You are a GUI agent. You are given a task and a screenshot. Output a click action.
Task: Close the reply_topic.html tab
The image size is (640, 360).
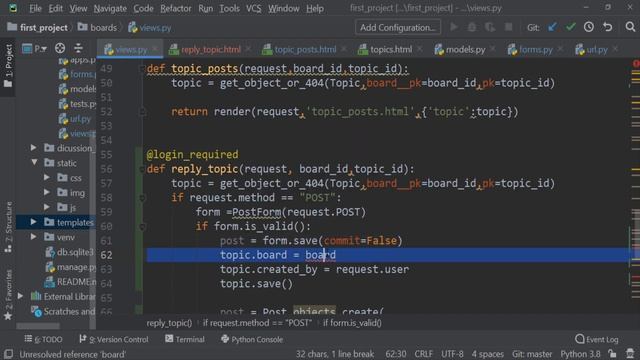click(x=248, y=49)
